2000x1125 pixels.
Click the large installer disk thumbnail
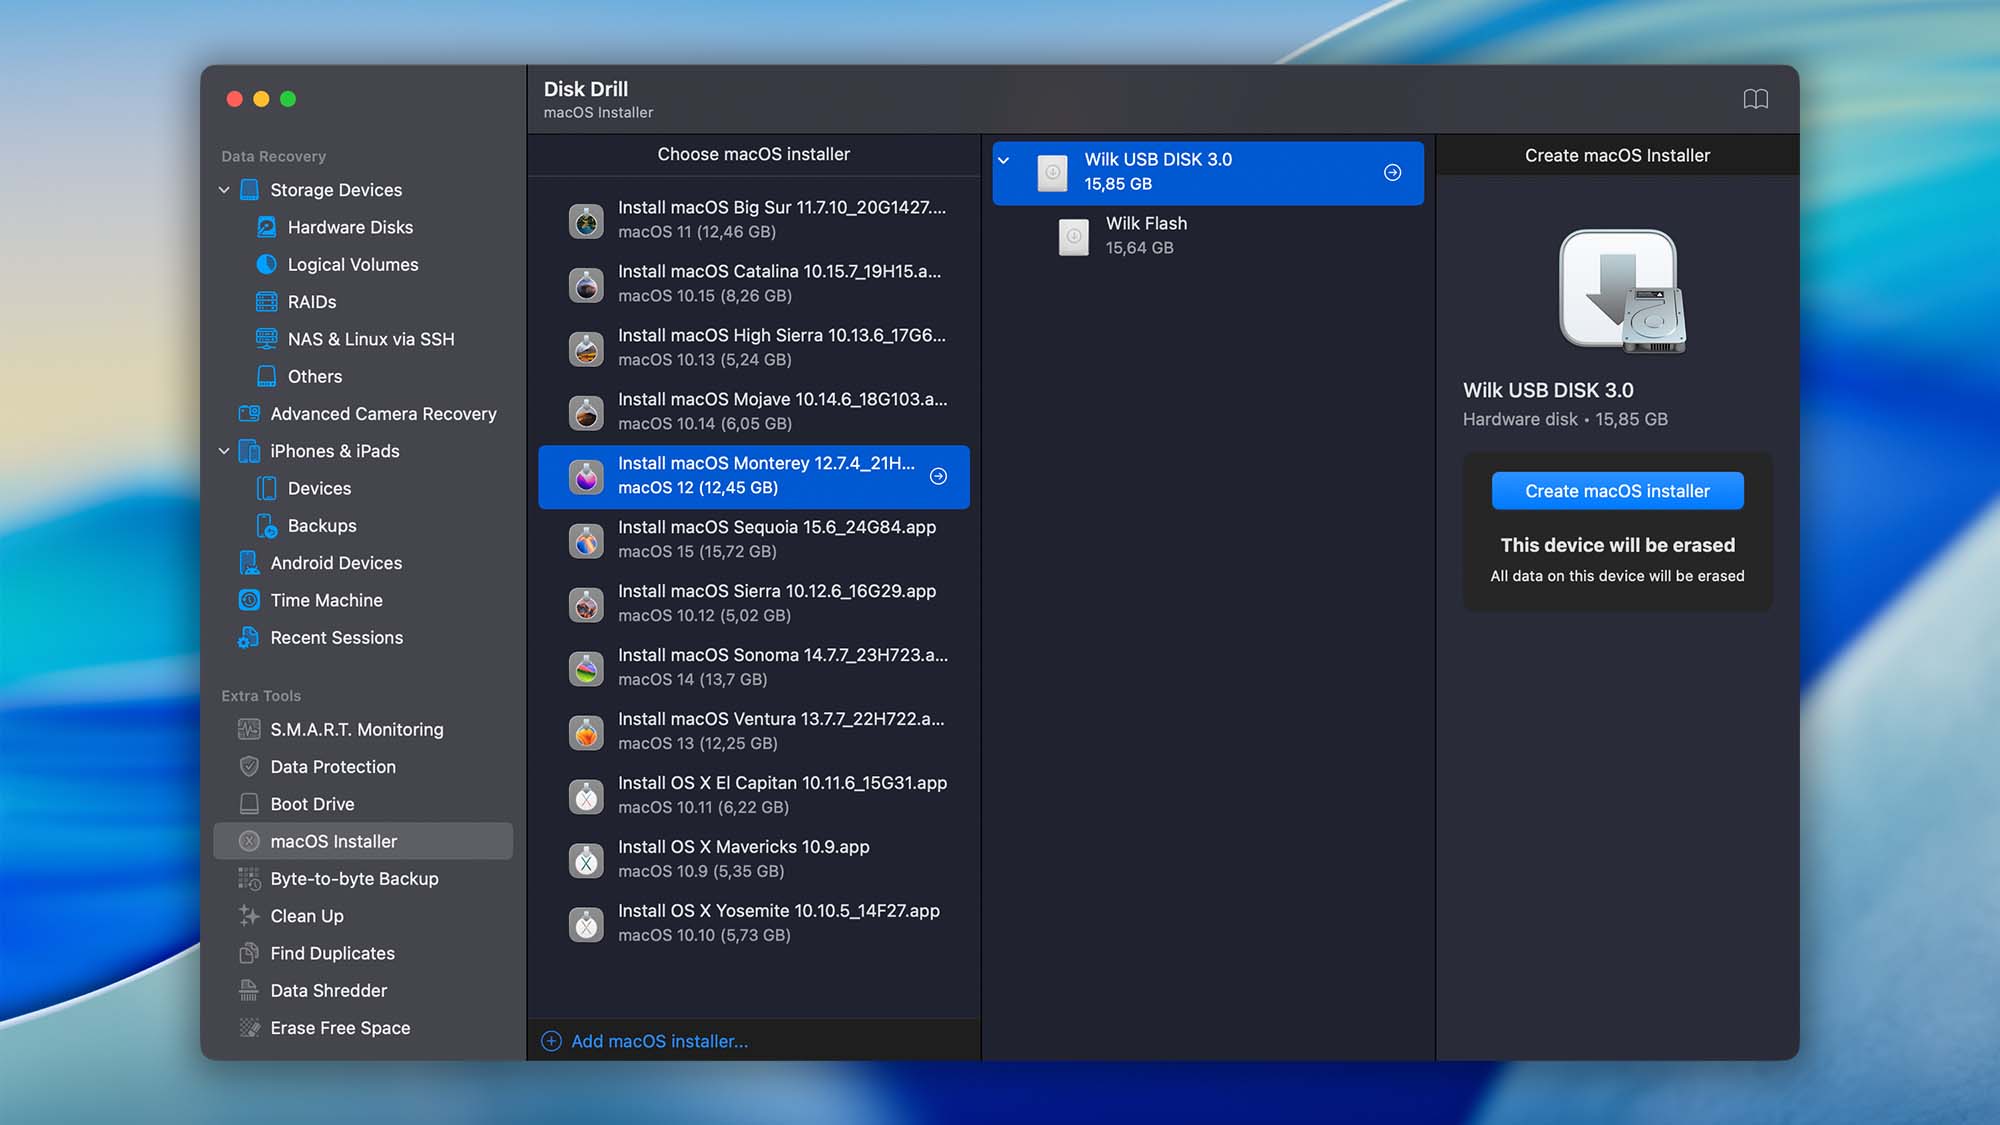tap(1620, 292)
